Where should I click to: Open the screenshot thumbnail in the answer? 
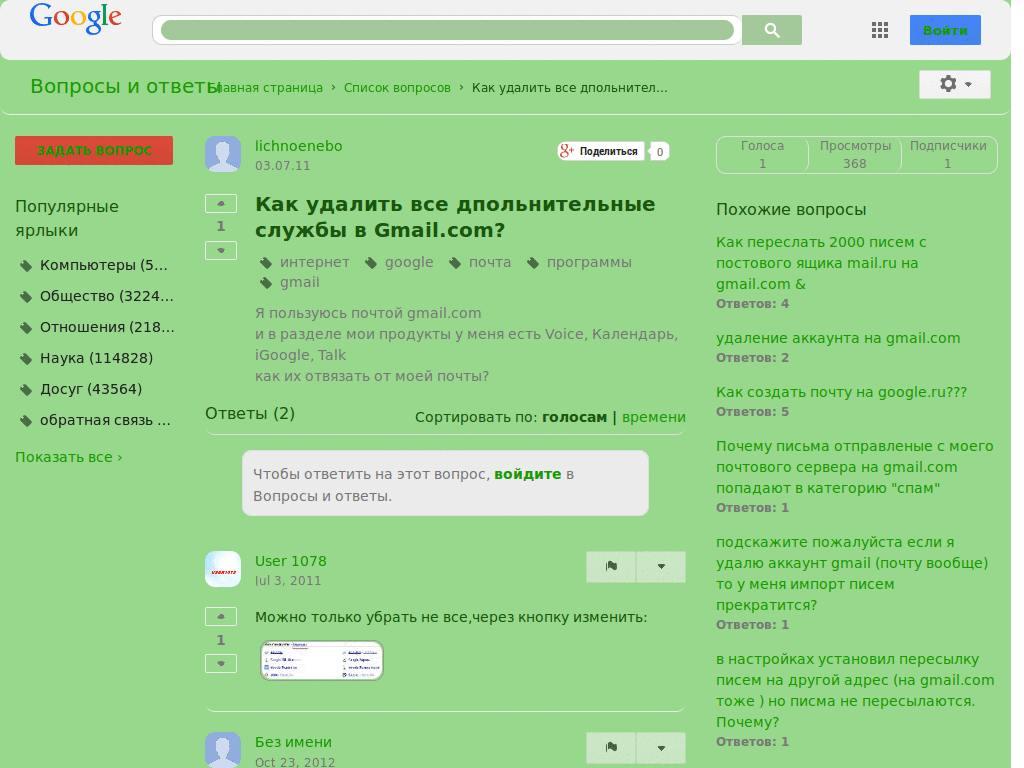[321, 660]
